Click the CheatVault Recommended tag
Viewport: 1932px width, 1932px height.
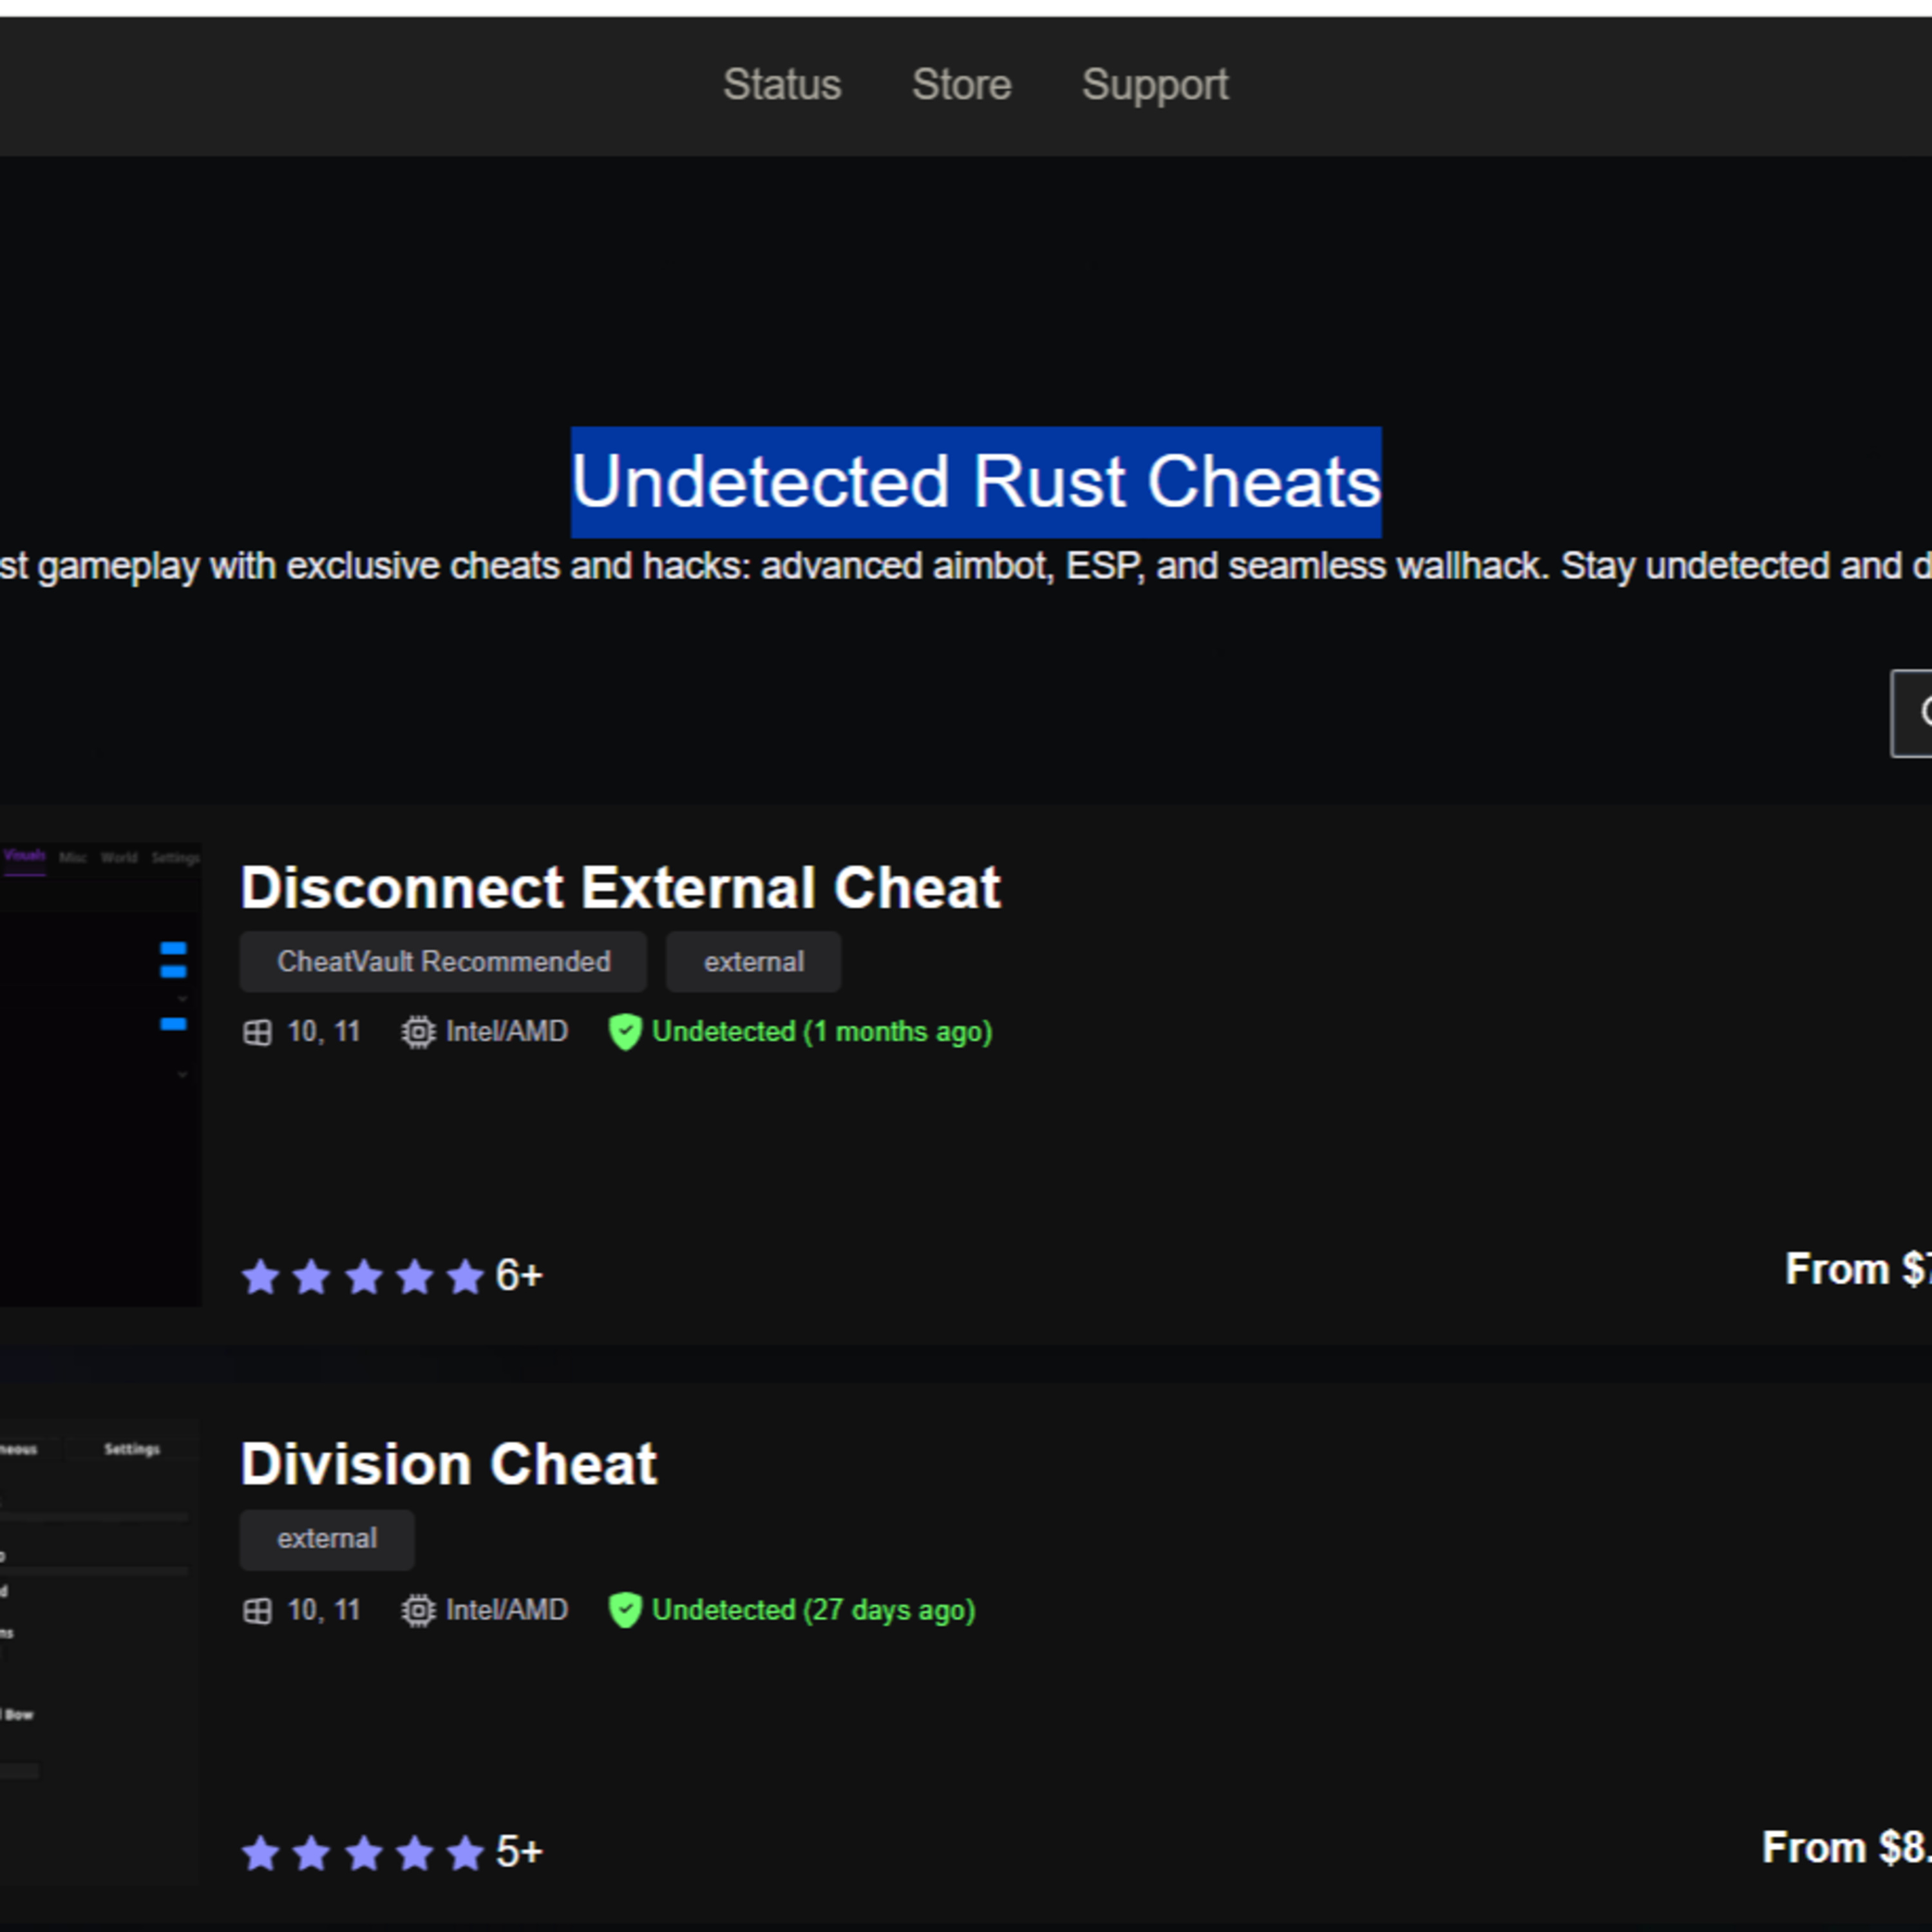click(443, 962)
